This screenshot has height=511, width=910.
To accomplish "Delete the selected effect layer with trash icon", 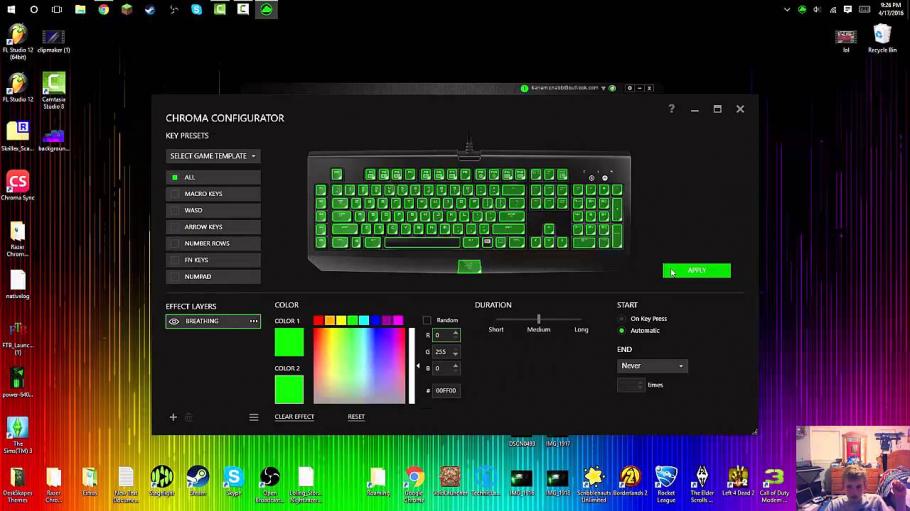I will pyautogui.click(x=188, y=417).
